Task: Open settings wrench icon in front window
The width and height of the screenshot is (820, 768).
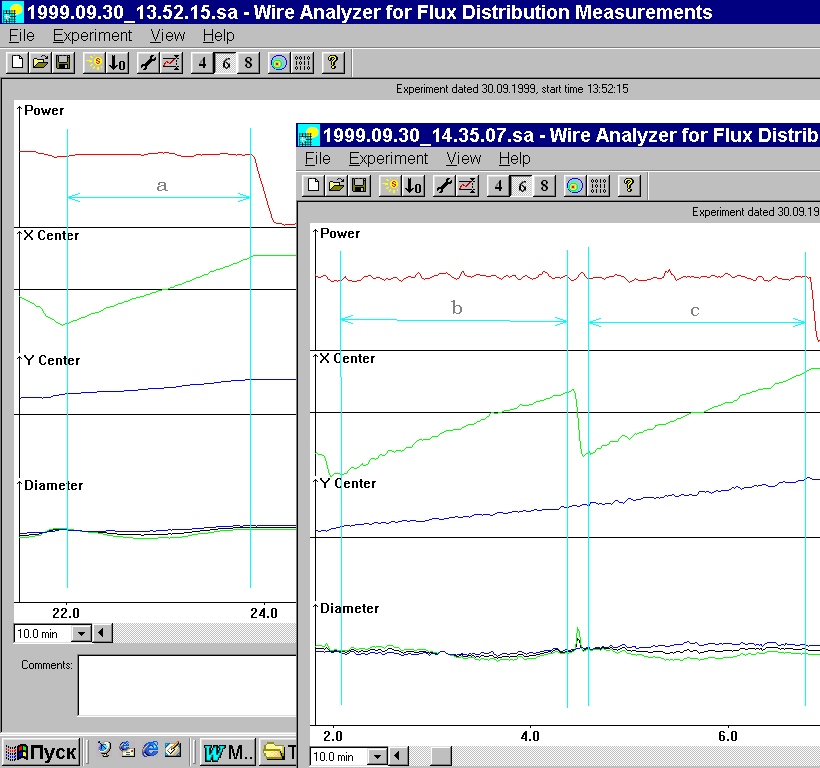Action: 445,186
